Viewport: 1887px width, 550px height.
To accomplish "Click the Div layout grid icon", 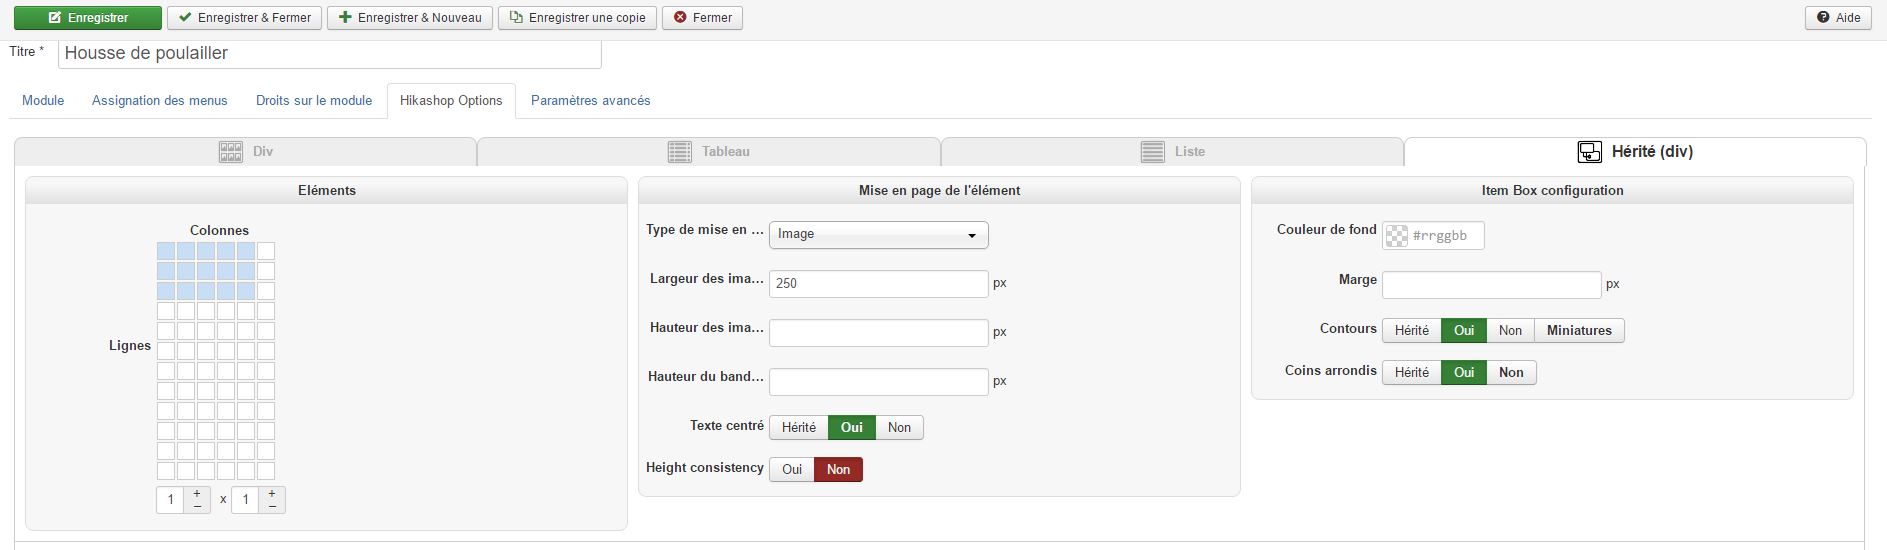I will pos(231,152).
